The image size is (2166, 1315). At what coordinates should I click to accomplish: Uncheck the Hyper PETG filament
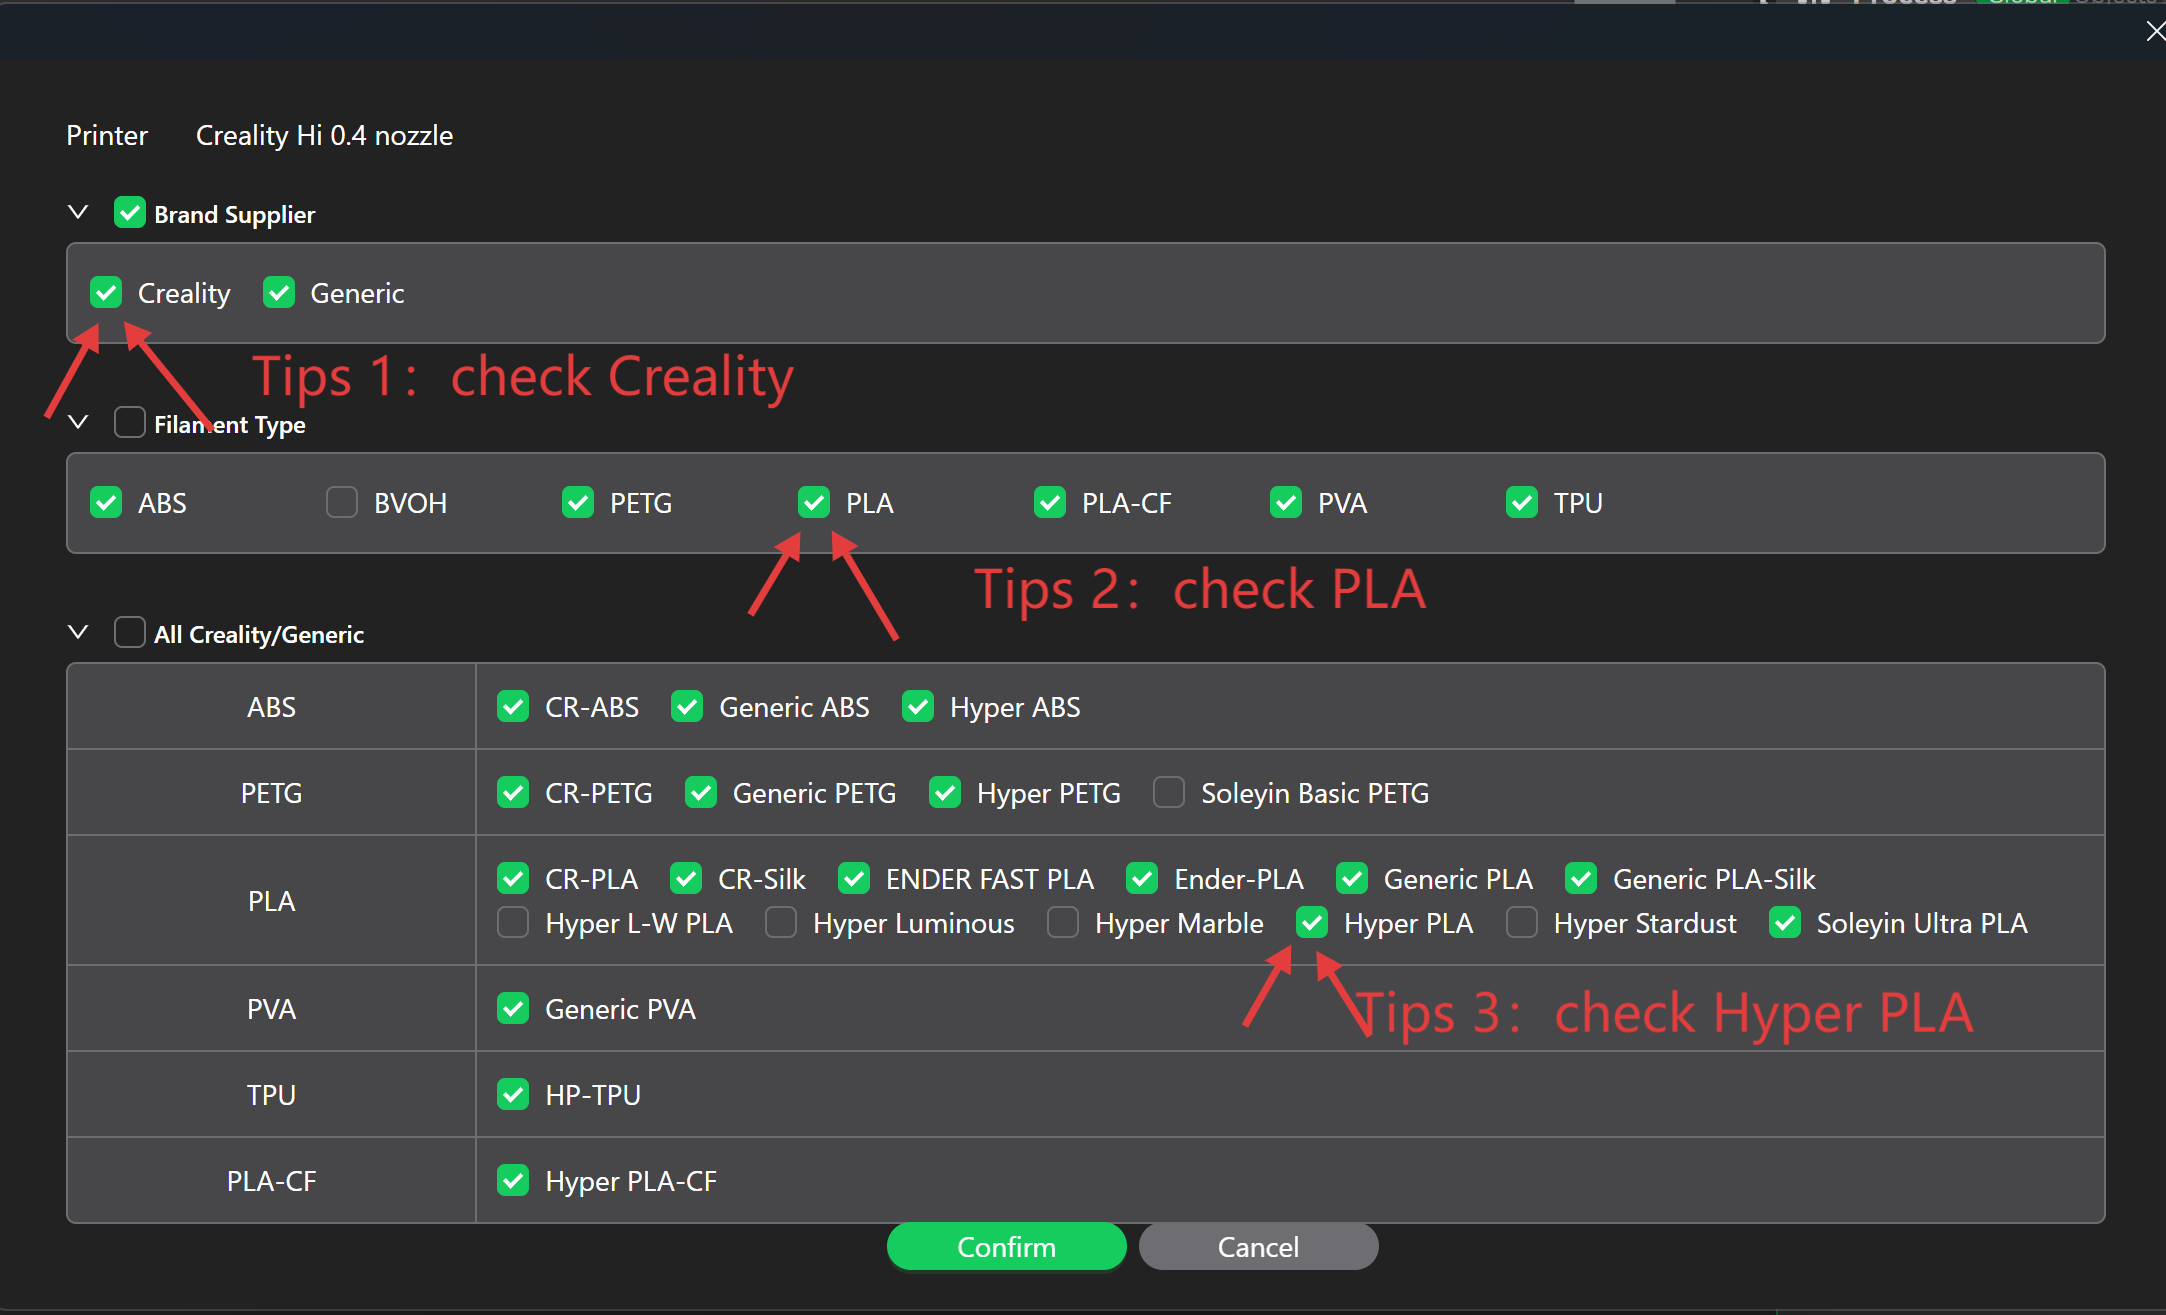pyautogui.click(x=945, y=793)
